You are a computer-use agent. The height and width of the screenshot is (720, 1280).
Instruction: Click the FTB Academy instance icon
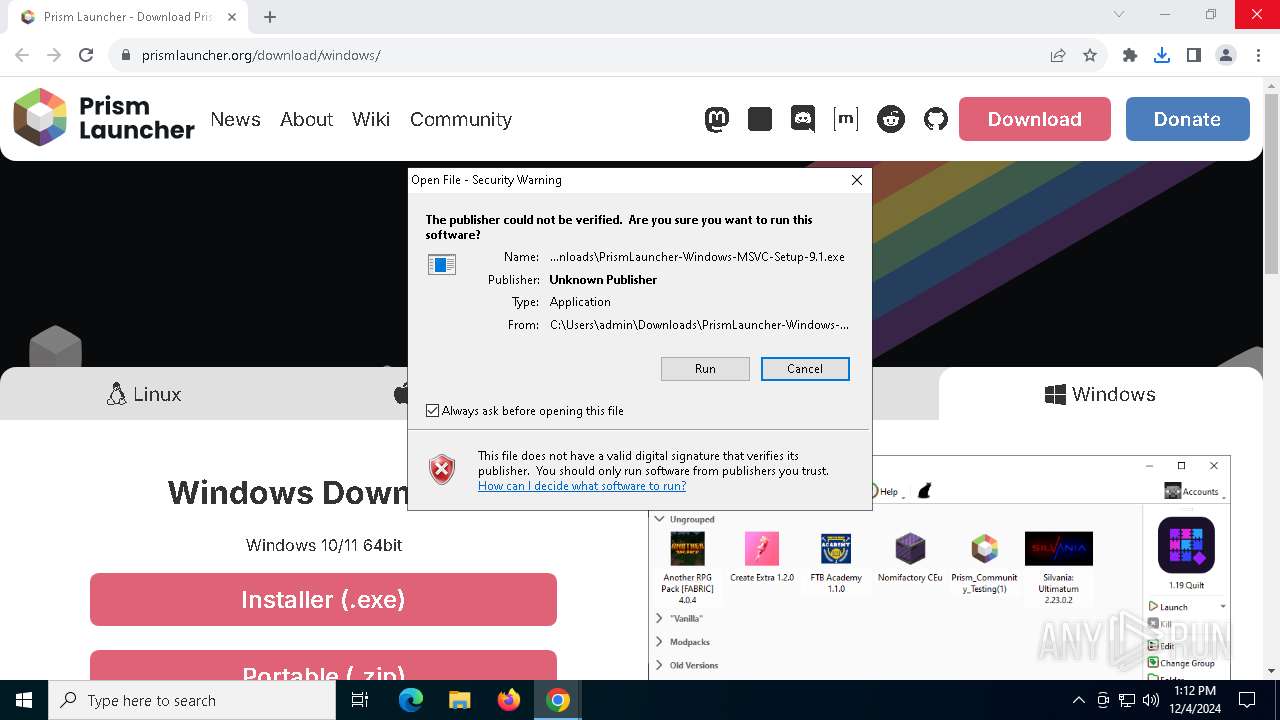click(x=836, y=548)
